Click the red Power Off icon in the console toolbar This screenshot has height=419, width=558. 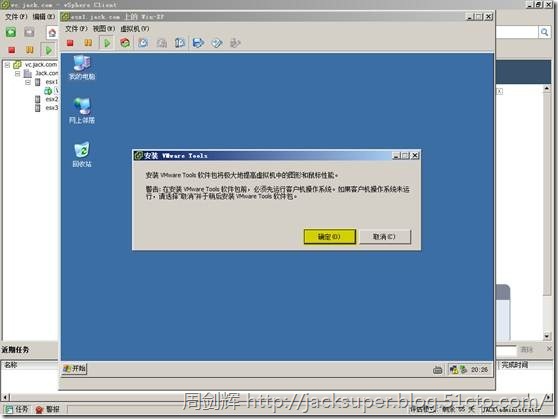[70, 43]
